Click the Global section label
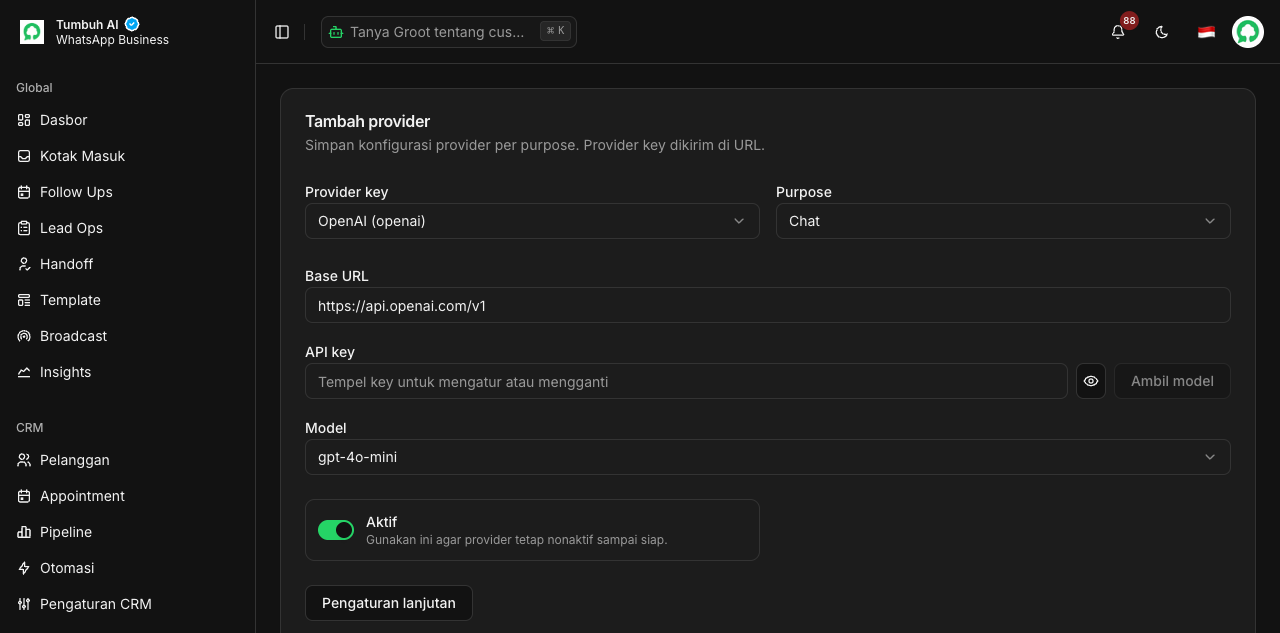This screenshot has width=1280, height=633. click(34, 88)
